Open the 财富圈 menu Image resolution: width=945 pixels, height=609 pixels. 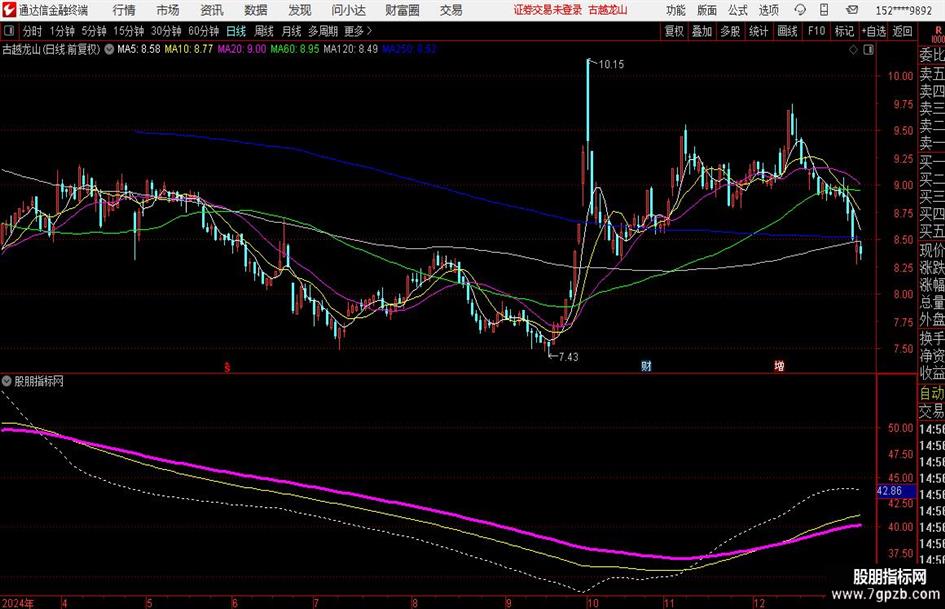[402, 10]
